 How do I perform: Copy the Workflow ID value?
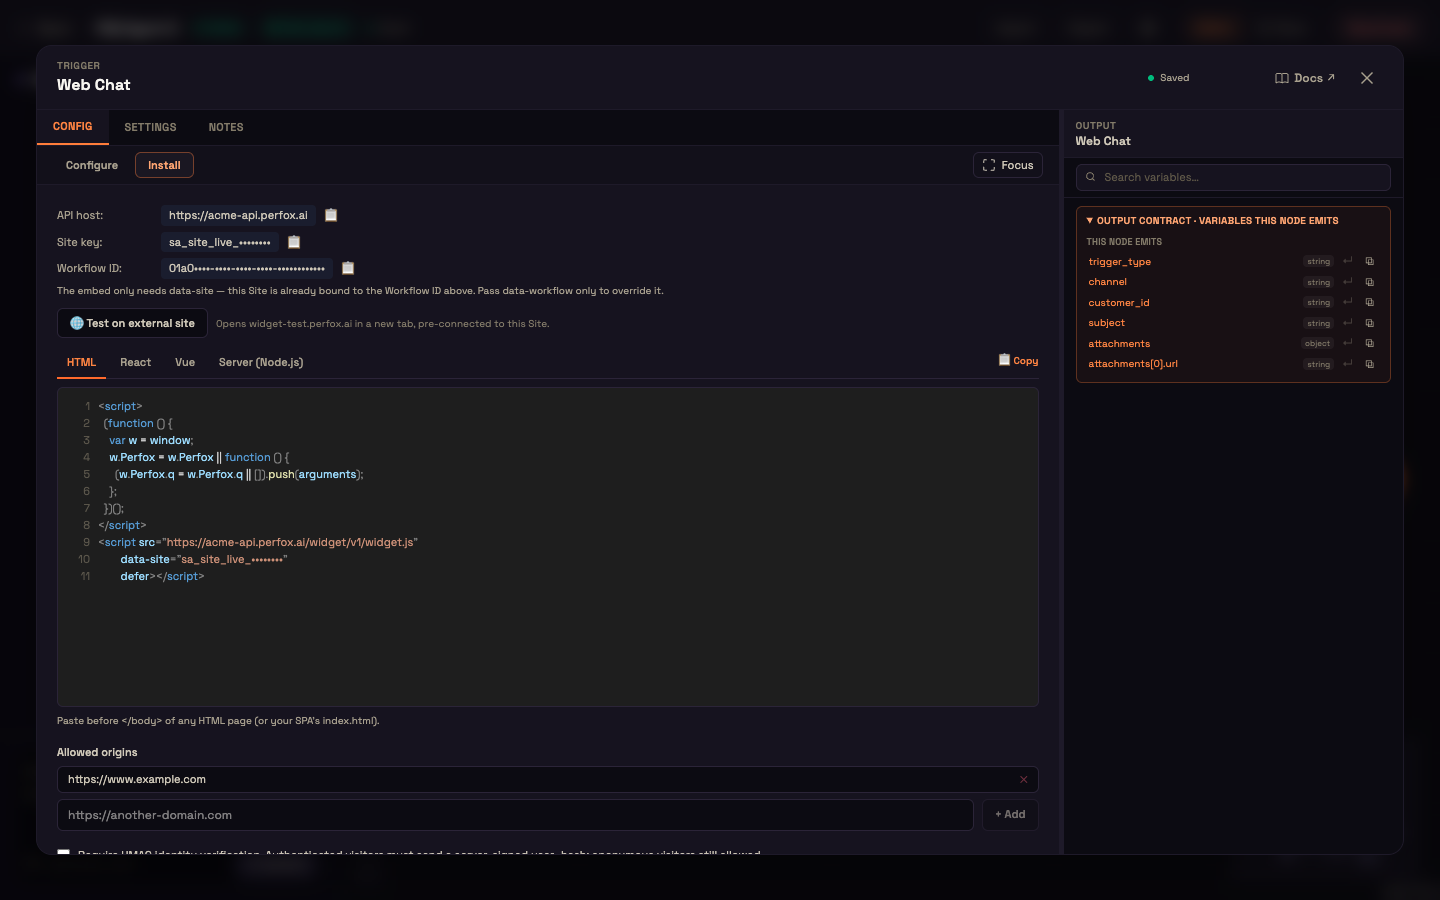click(348, 268)
